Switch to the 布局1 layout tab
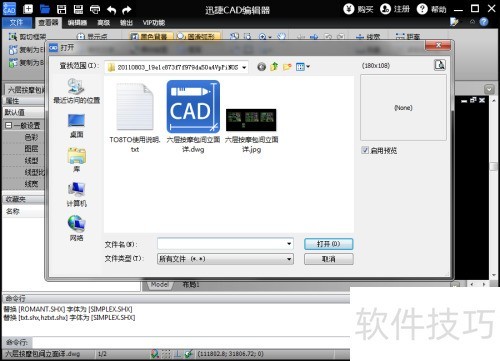Viewport: 500px width, 361px height. 191,284
